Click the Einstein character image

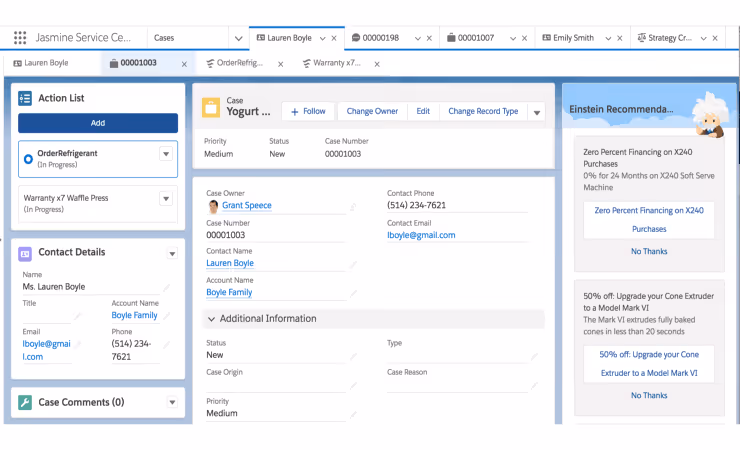point(708,116)
